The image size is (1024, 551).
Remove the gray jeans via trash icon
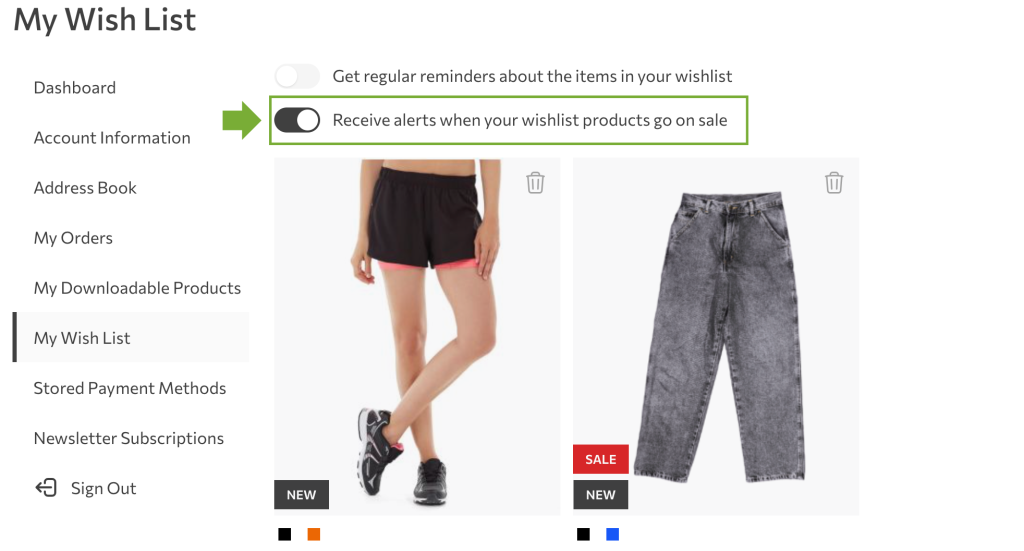pos(833,183)
